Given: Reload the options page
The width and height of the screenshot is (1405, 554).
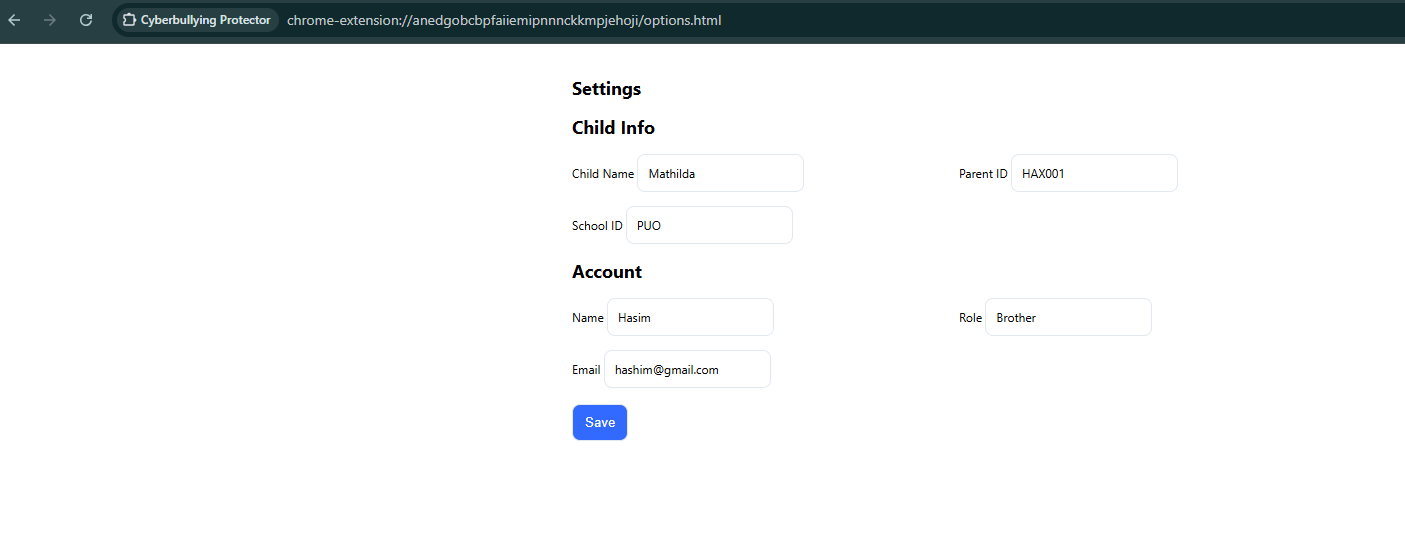Looking at the screenshot, I should (86, 20).
